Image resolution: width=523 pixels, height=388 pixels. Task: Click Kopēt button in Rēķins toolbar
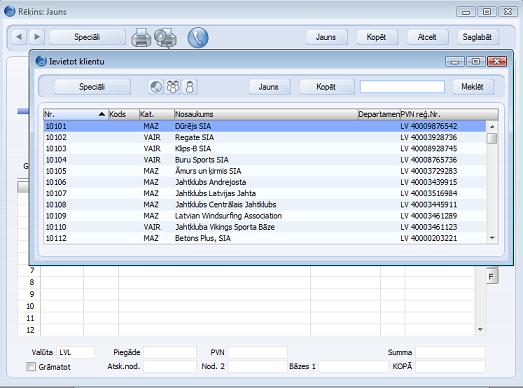377,37
